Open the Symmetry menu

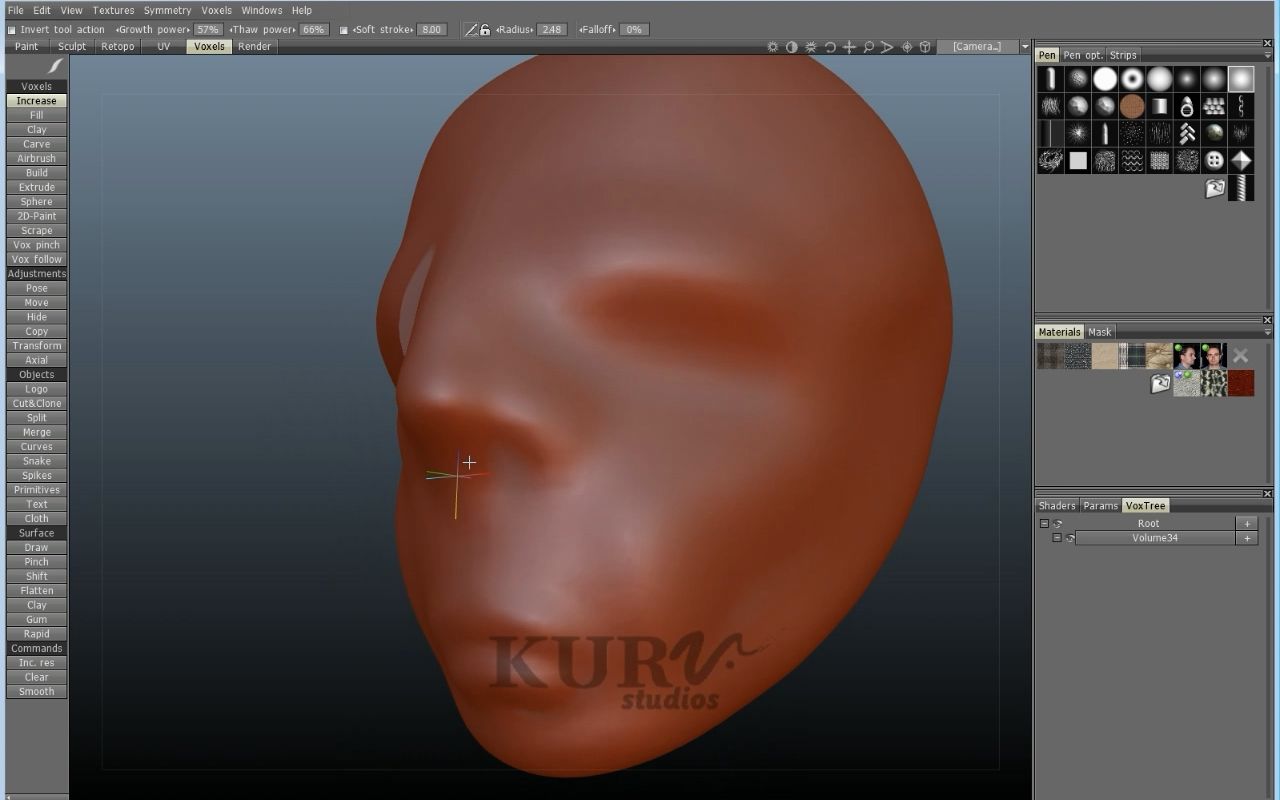(x=167, y=10)
